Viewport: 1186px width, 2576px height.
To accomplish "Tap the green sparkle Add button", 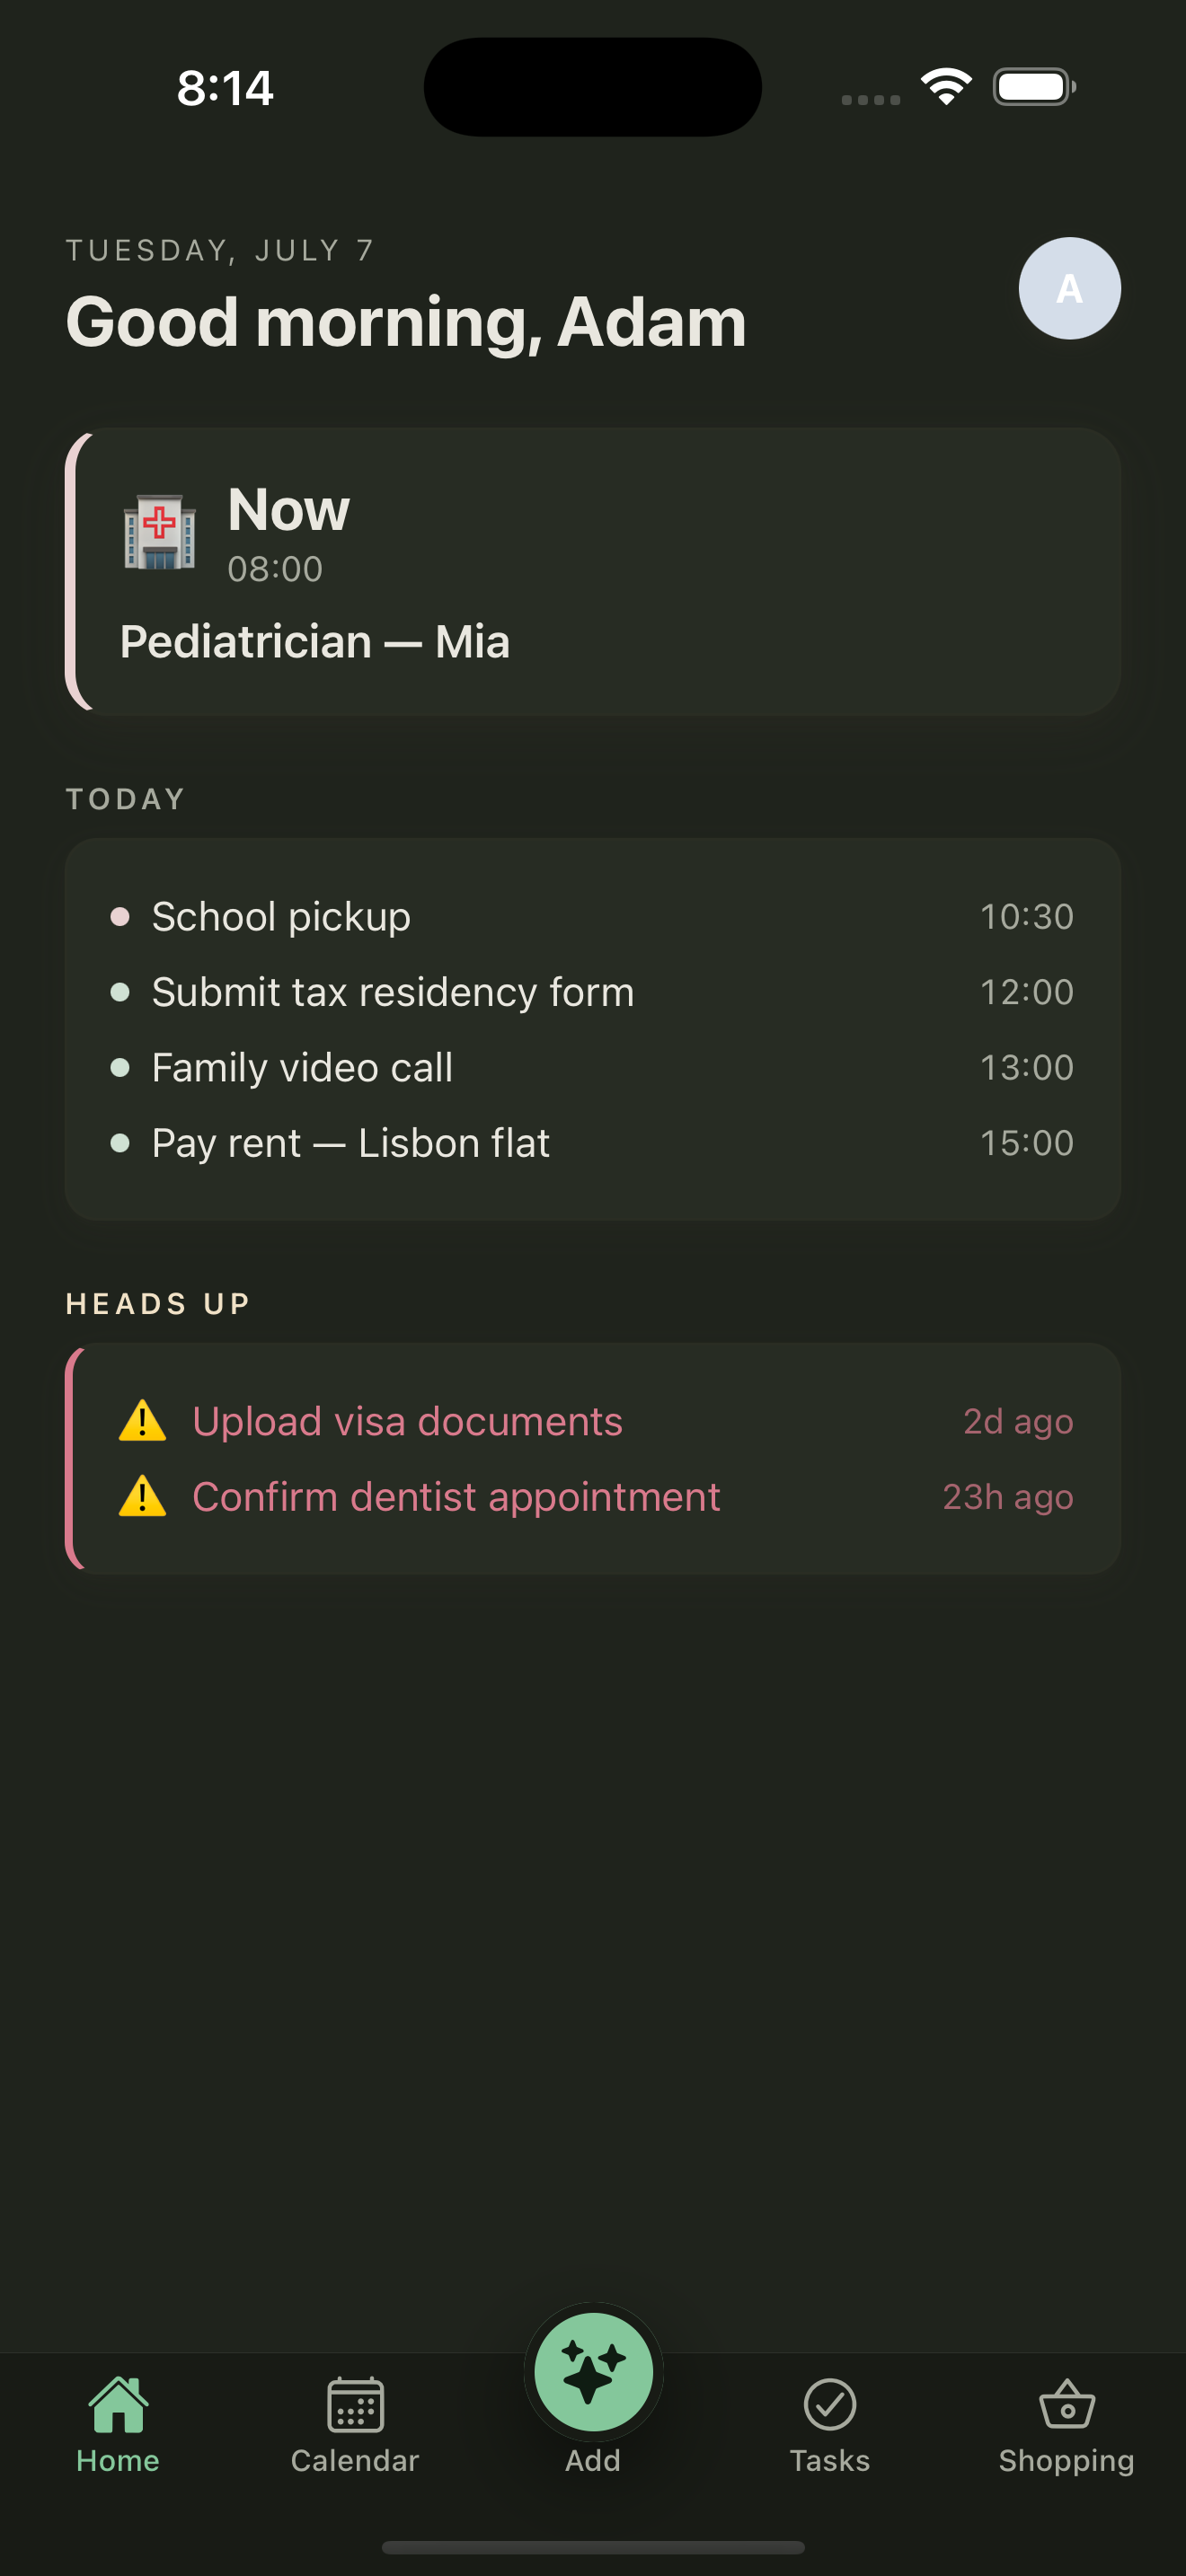I will [x=593, y=2371].
